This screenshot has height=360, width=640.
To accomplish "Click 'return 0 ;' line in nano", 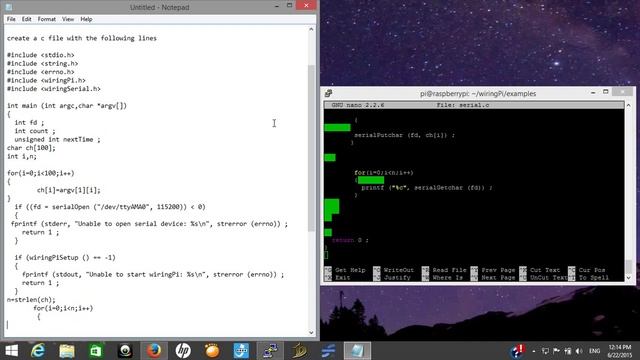I will coord(350,240).
